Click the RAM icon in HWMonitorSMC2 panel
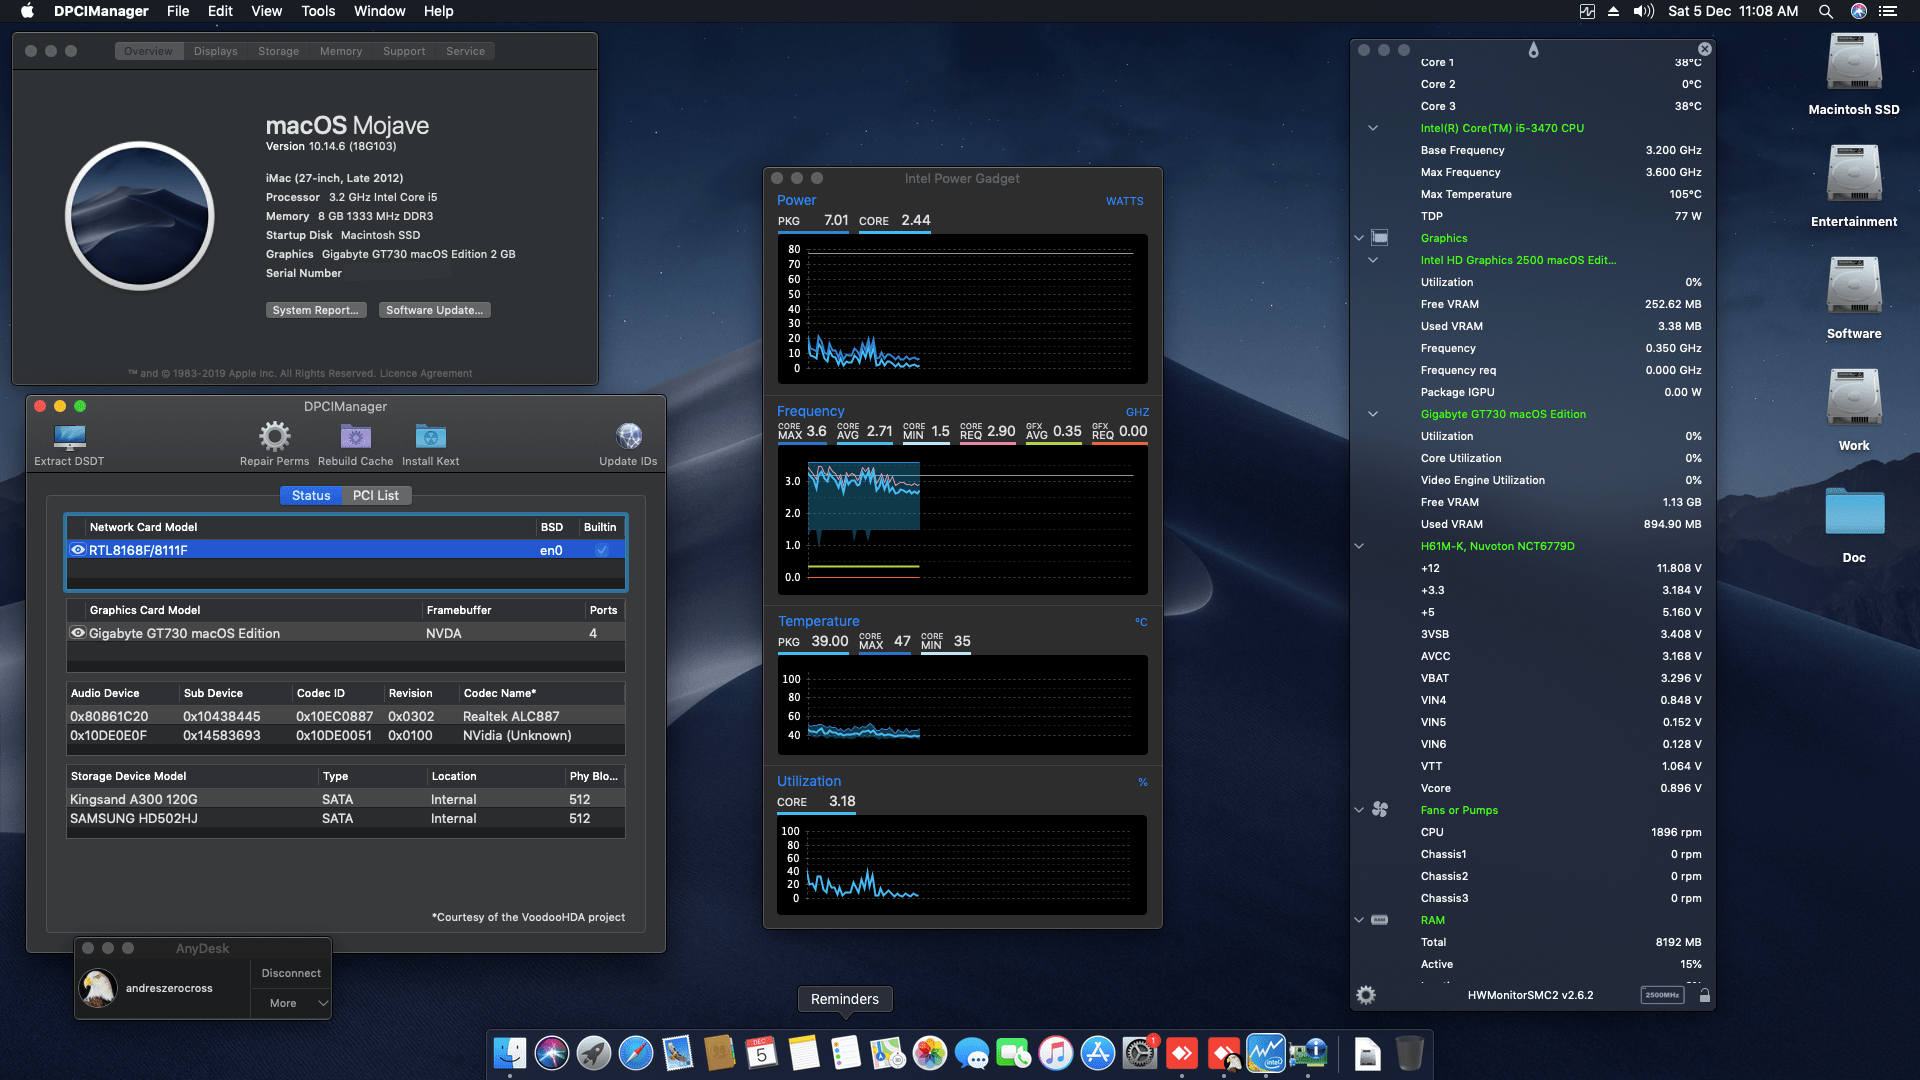Viewport: 1920px width, 1080px height. [1381, 920]
